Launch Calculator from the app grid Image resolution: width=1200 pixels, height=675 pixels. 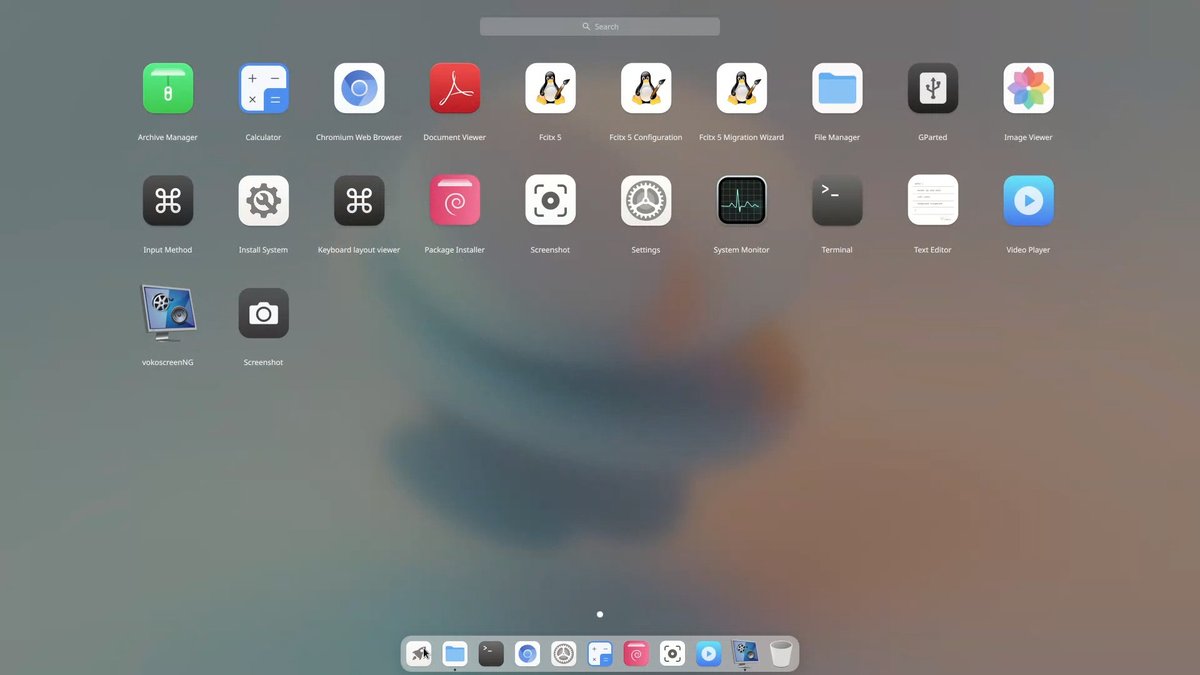tap(263, 89)
